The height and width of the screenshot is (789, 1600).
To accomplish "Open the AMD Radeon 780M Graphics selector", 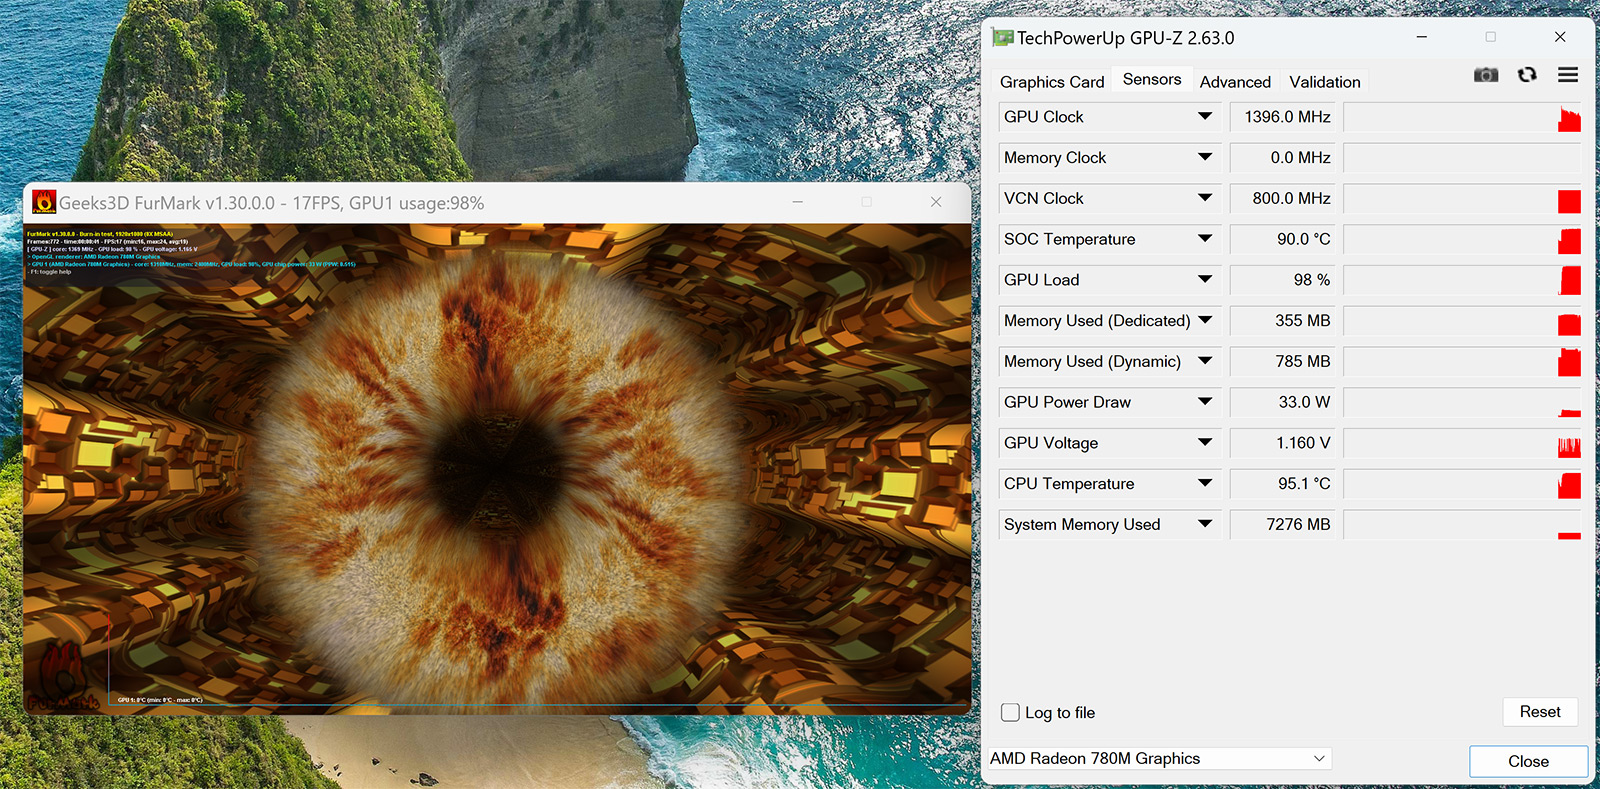I will [x=1160, y=758].
